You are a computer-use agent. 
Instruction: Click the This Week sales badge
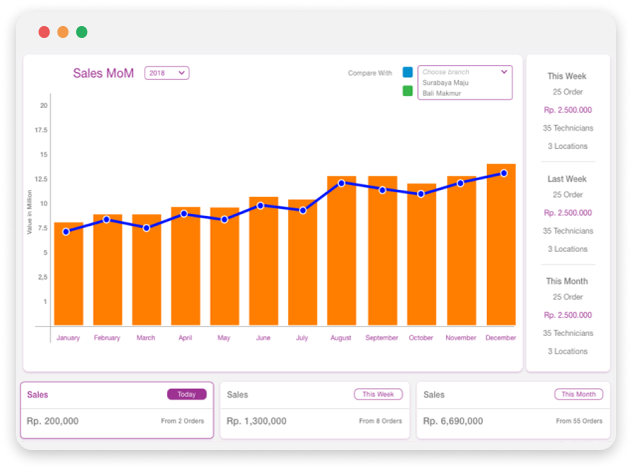[383, 394]
